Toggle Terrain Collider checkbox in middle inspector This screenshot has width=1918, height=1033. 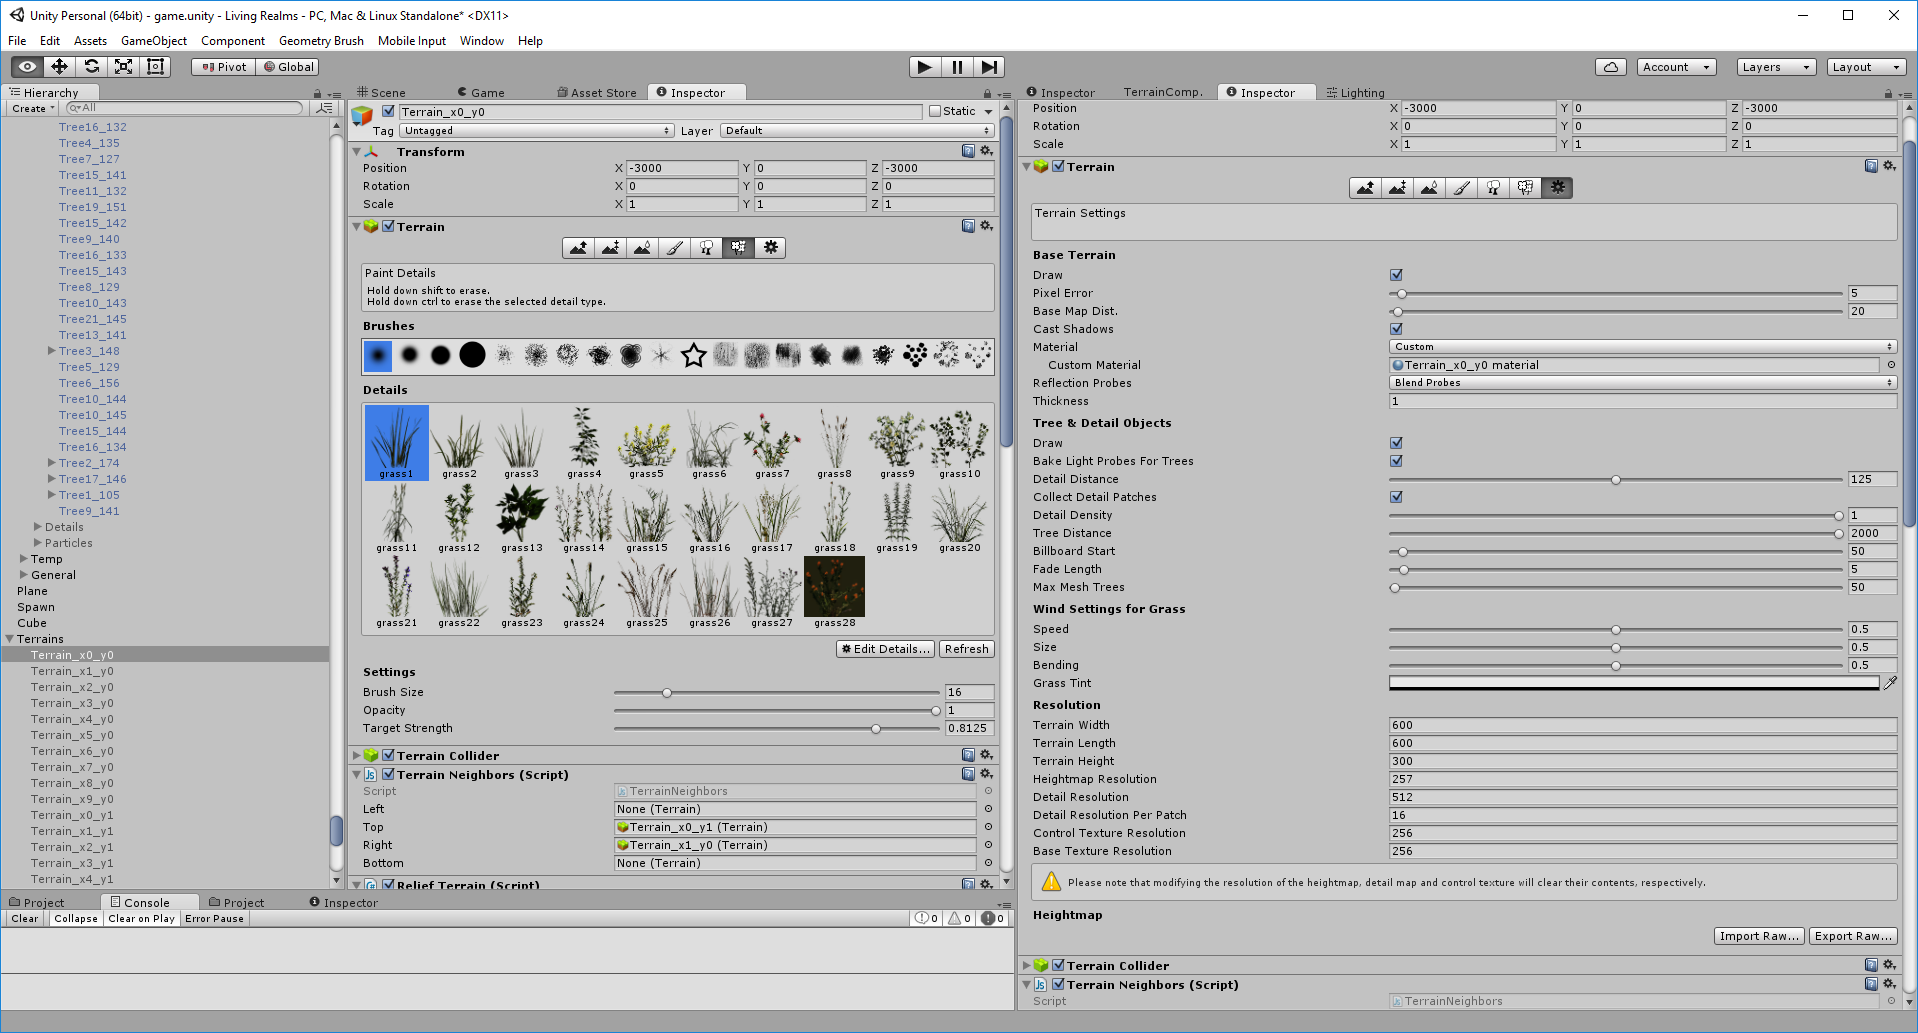(x=388, y=756)
